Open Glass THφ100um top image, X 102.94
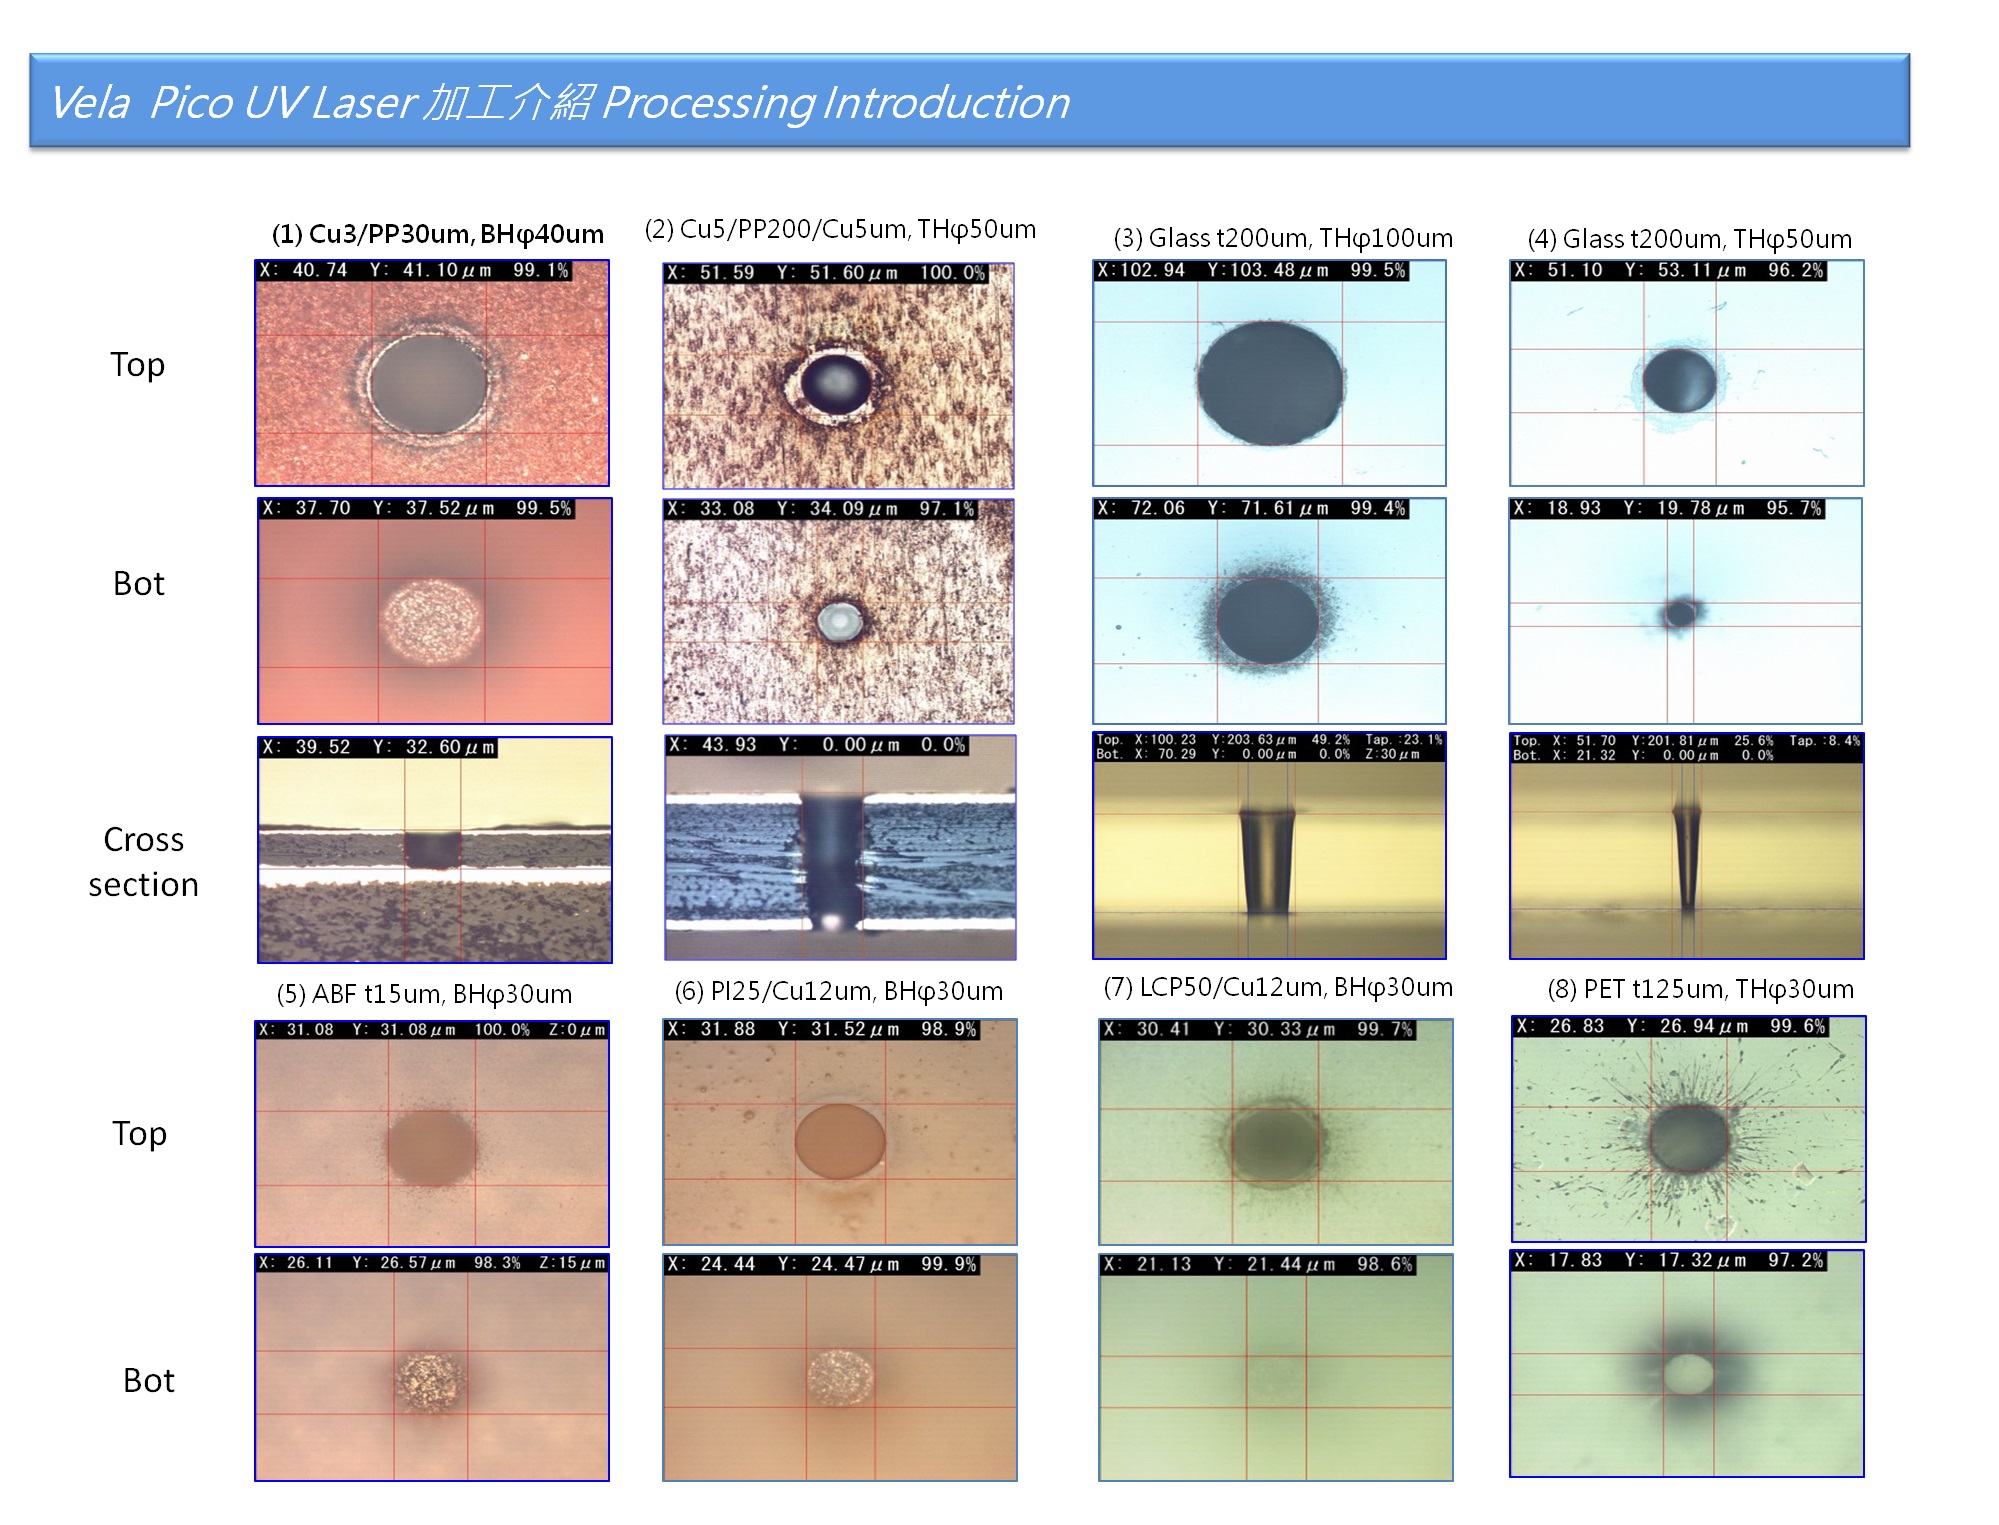Viewport: 1999px width, 1525px height. coord(1269,373)
